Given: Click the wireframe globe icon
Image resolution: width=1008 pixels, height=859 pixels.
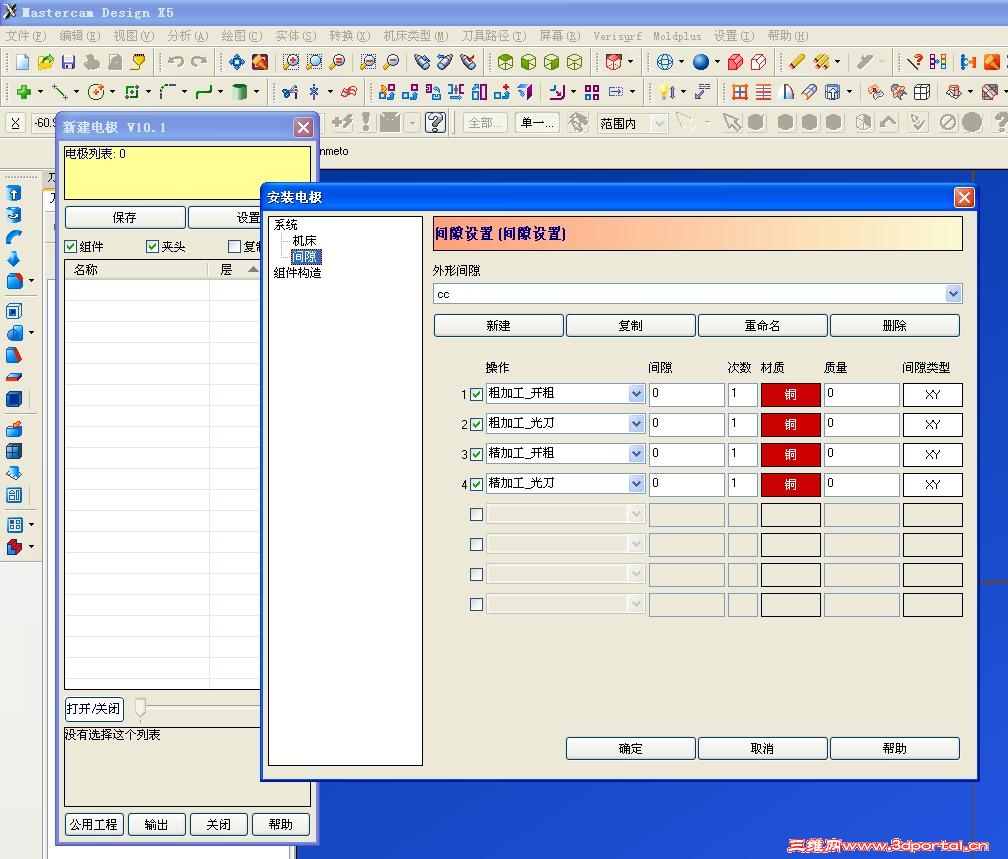Looking at the screenshot, I should [x=665, y=62].
